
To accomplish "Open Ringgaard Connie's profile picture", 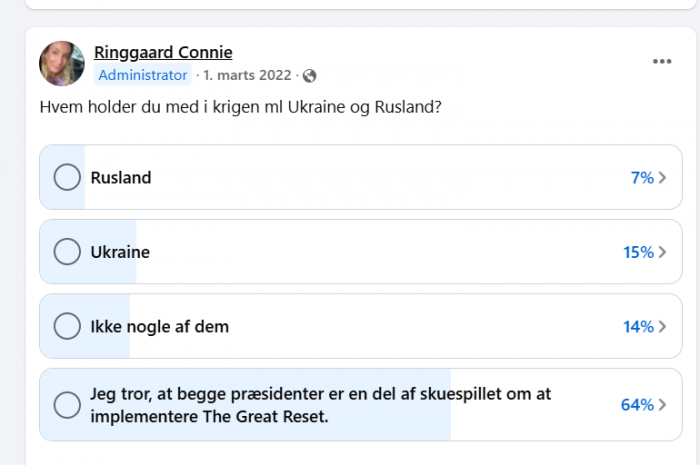I will tap(62, 63).
